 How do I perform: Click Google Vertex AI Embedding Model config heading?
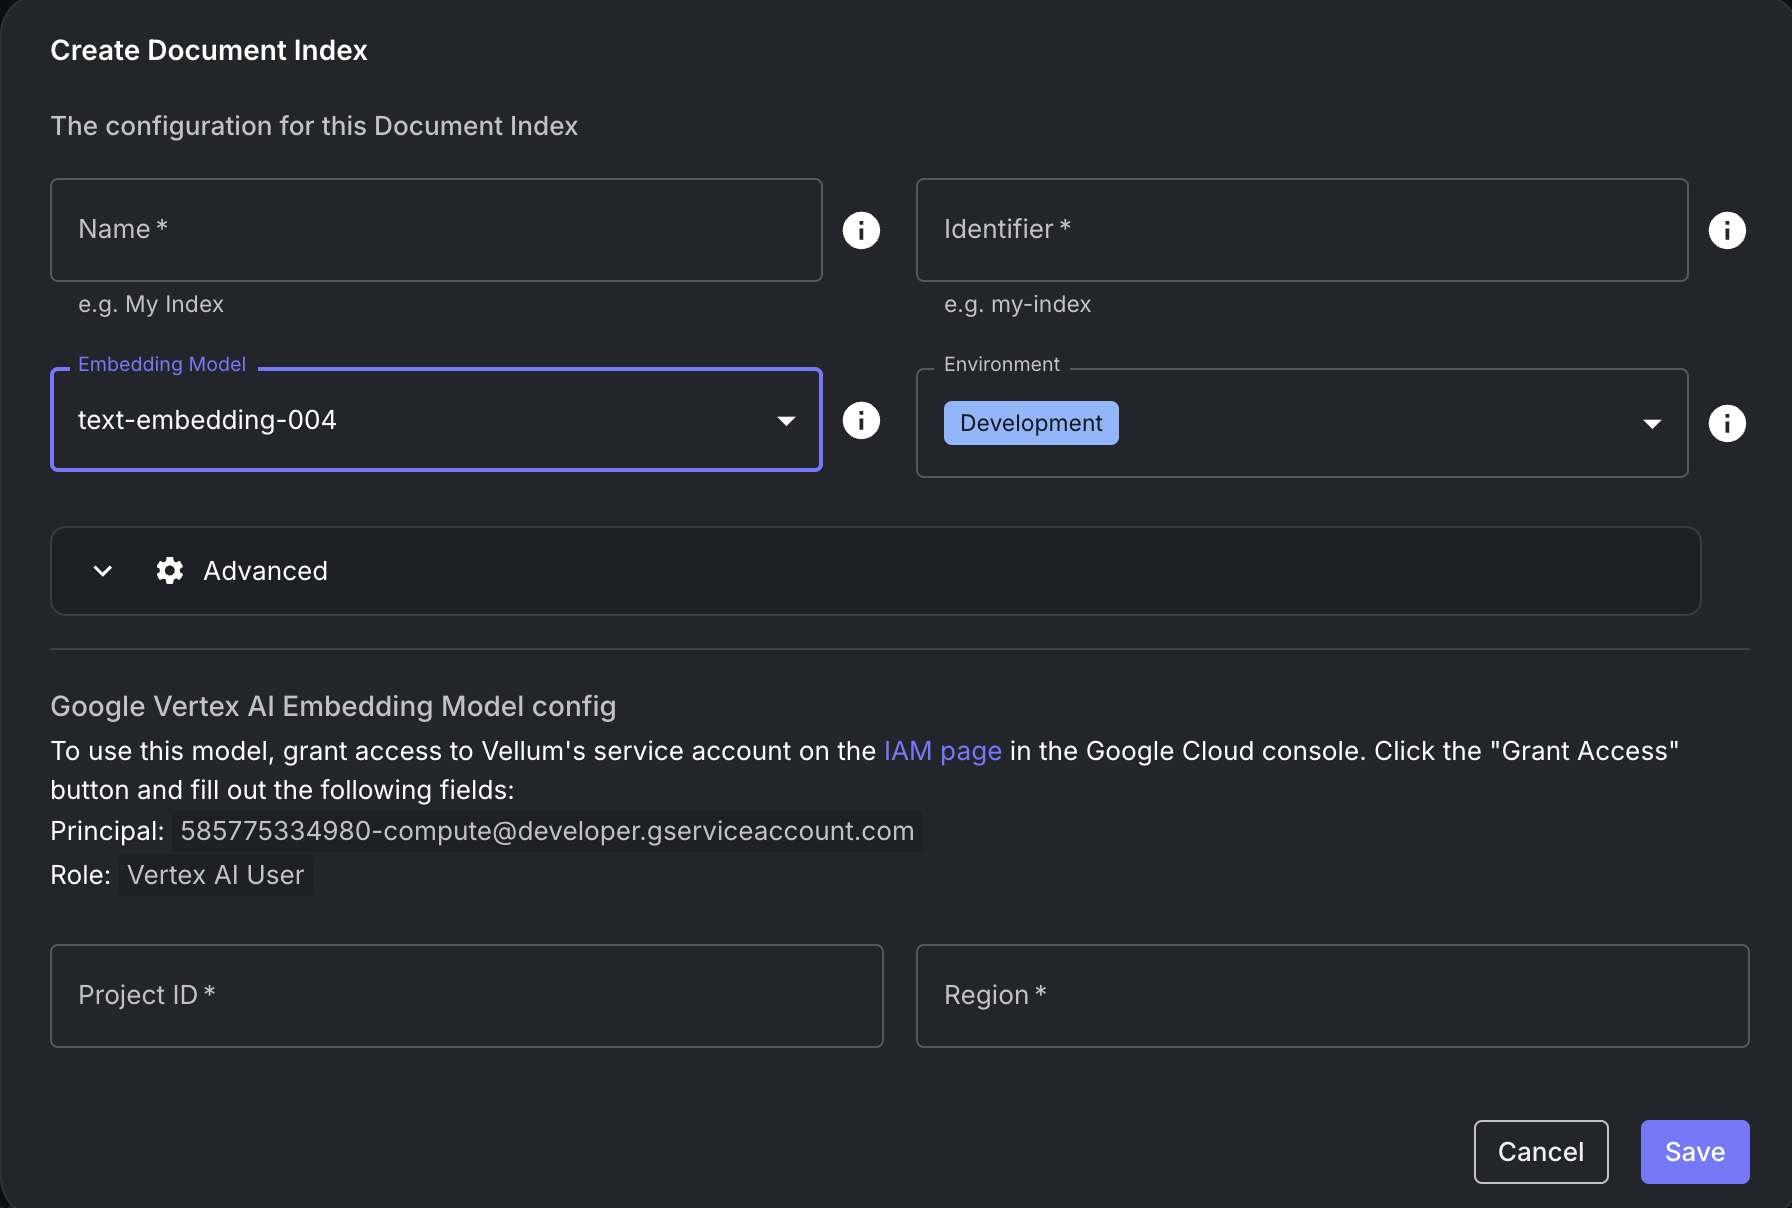click(x=333, y=706)
